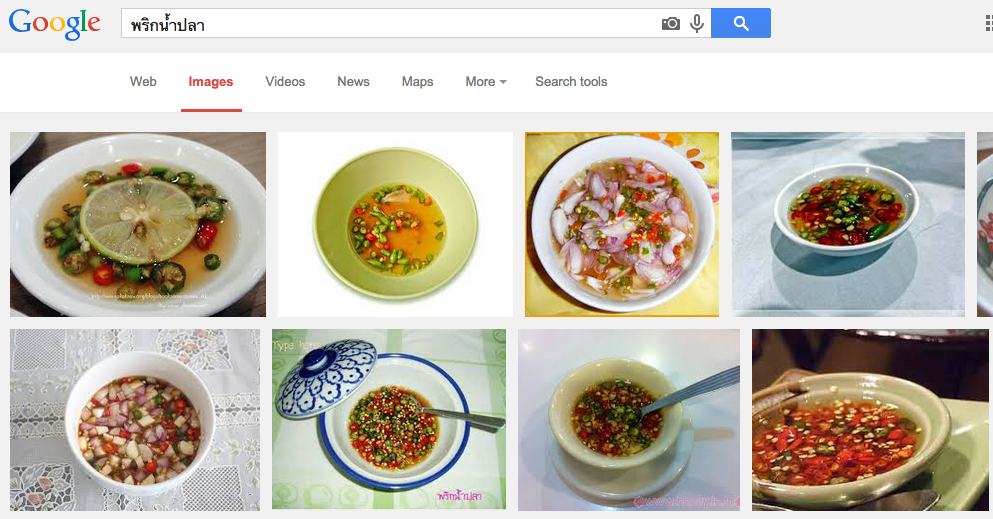Open the Google apps grid icon
Image resolution: width=993 pixels, height=519 pixels.
point(987,24)
